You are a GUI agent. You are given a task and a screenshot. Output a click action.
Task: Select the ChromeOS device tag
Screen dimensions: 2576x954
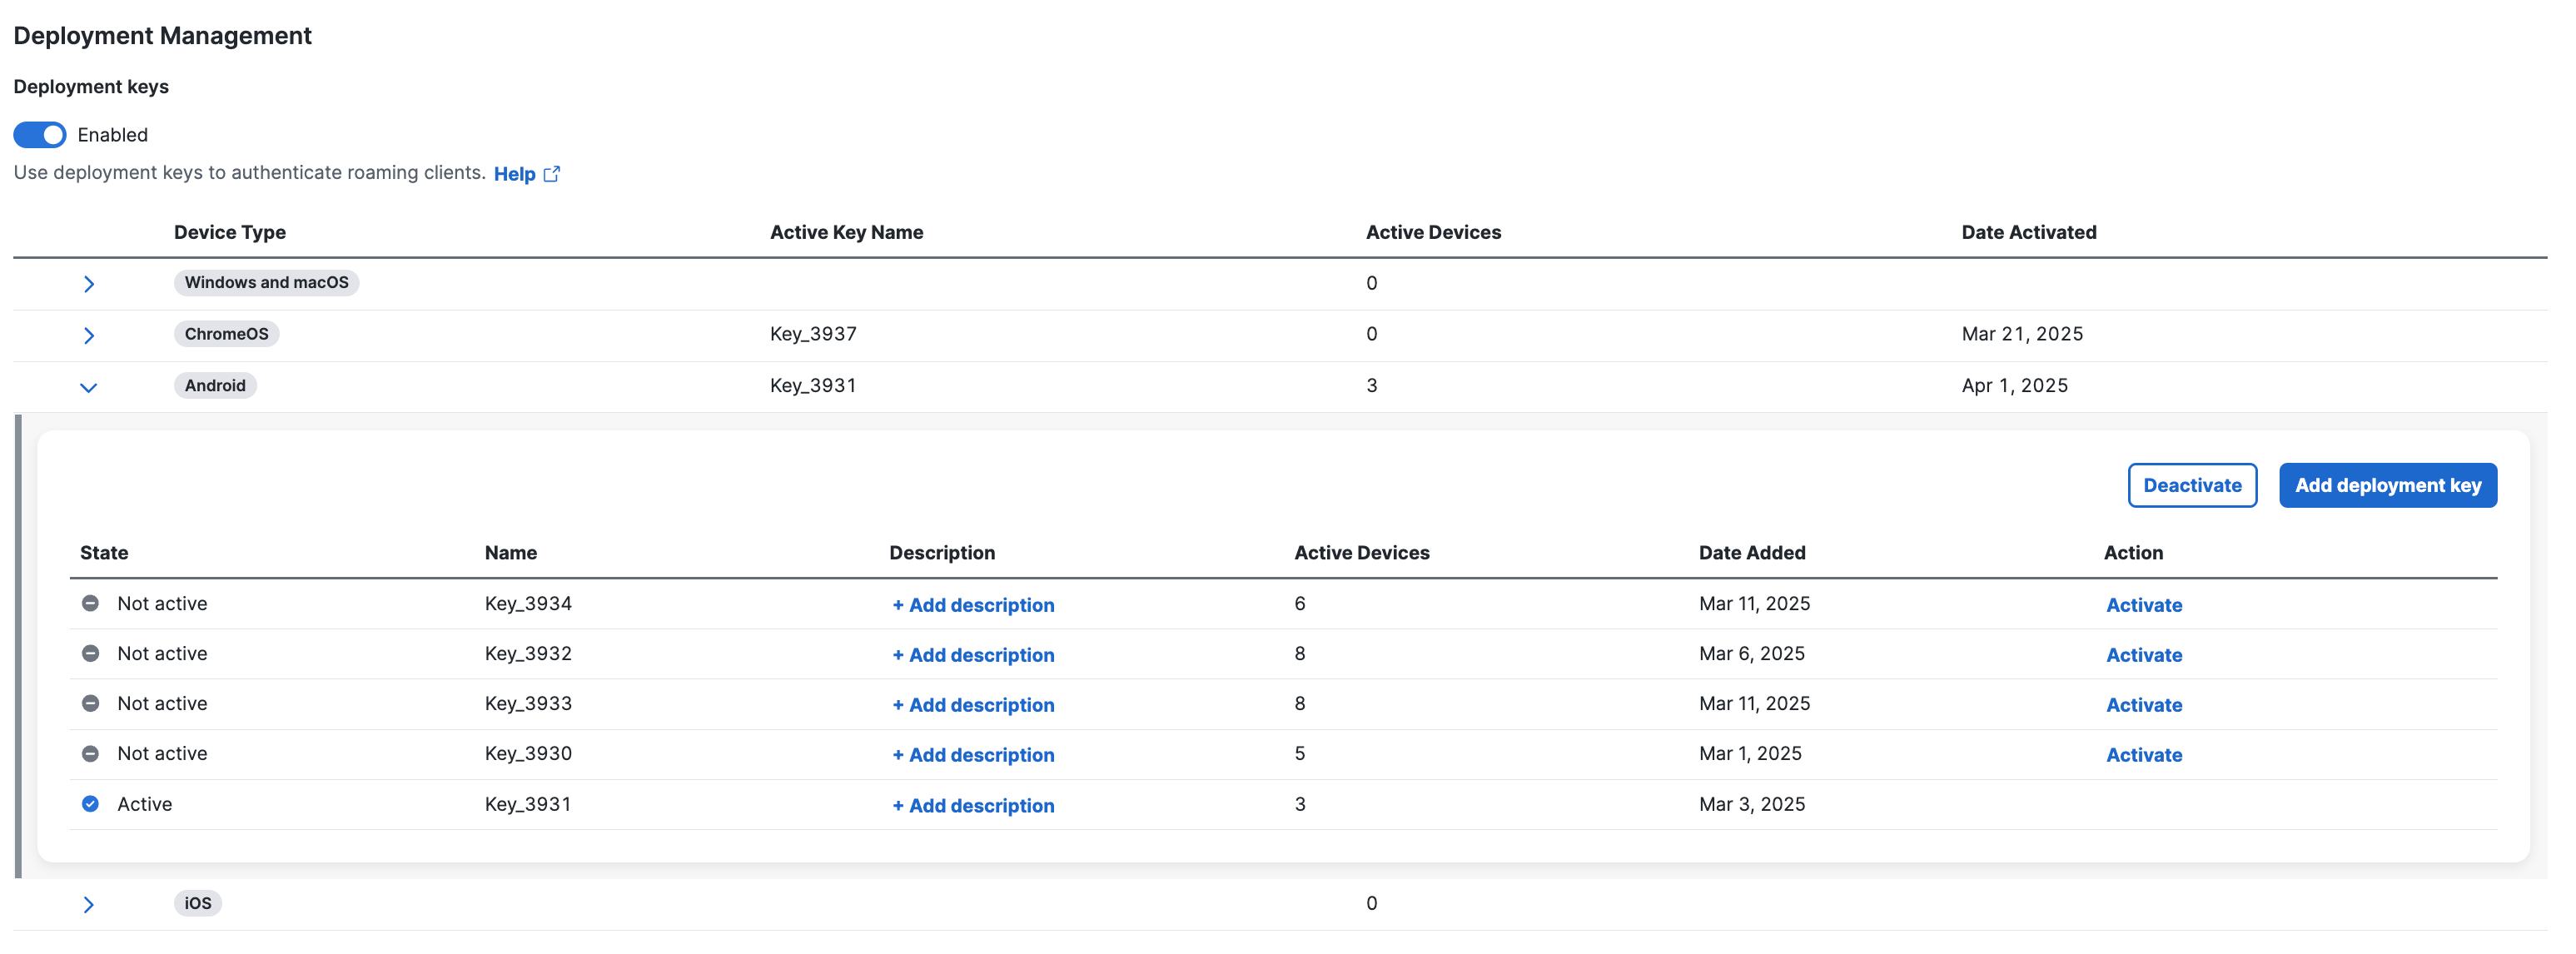[226, 334]
